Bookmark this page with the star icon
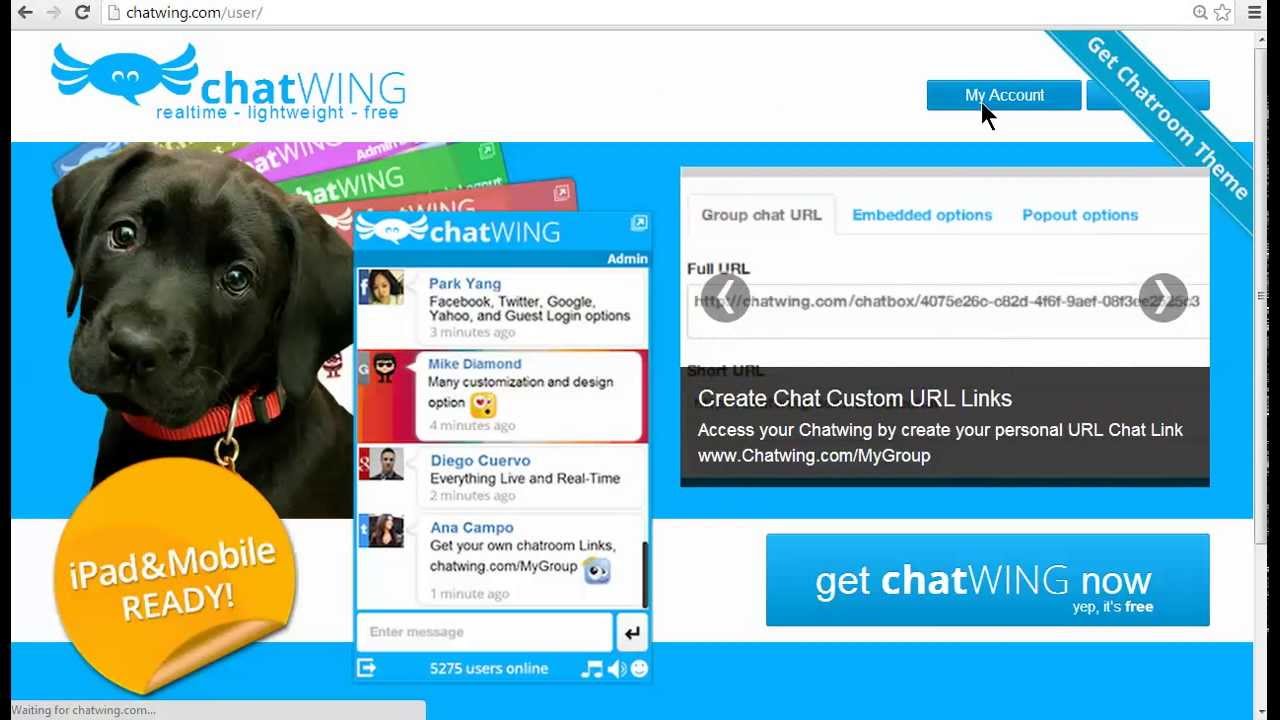 pos(1222,13)
